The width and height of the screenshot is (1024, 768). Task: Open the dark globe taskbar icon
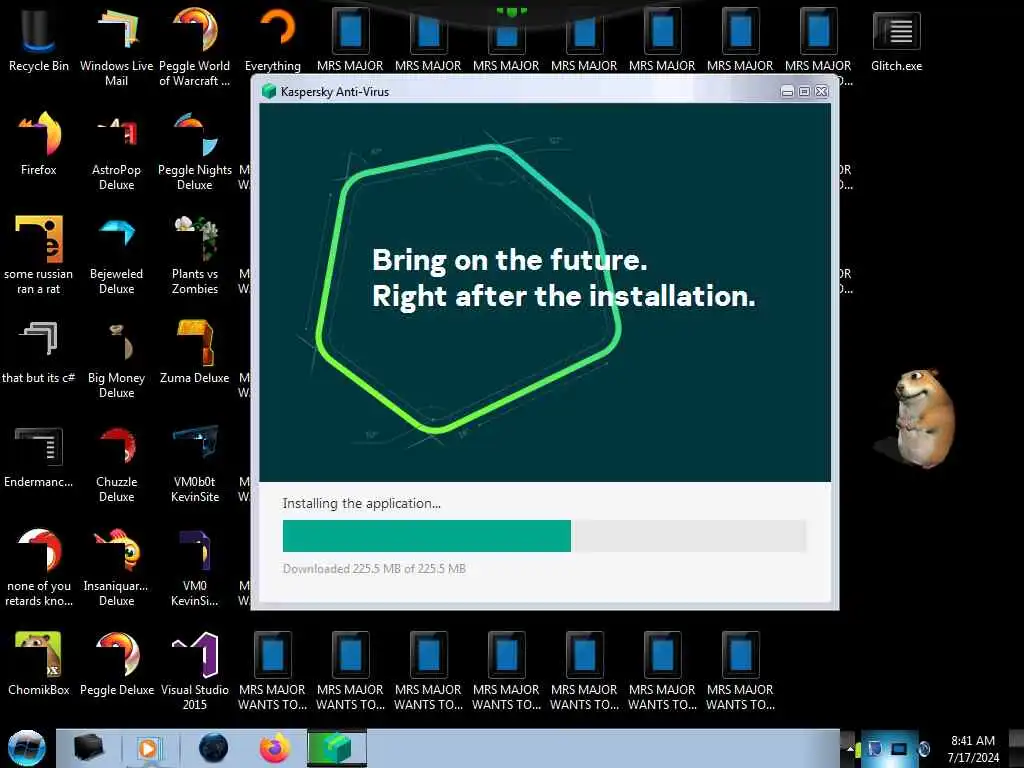213,748
